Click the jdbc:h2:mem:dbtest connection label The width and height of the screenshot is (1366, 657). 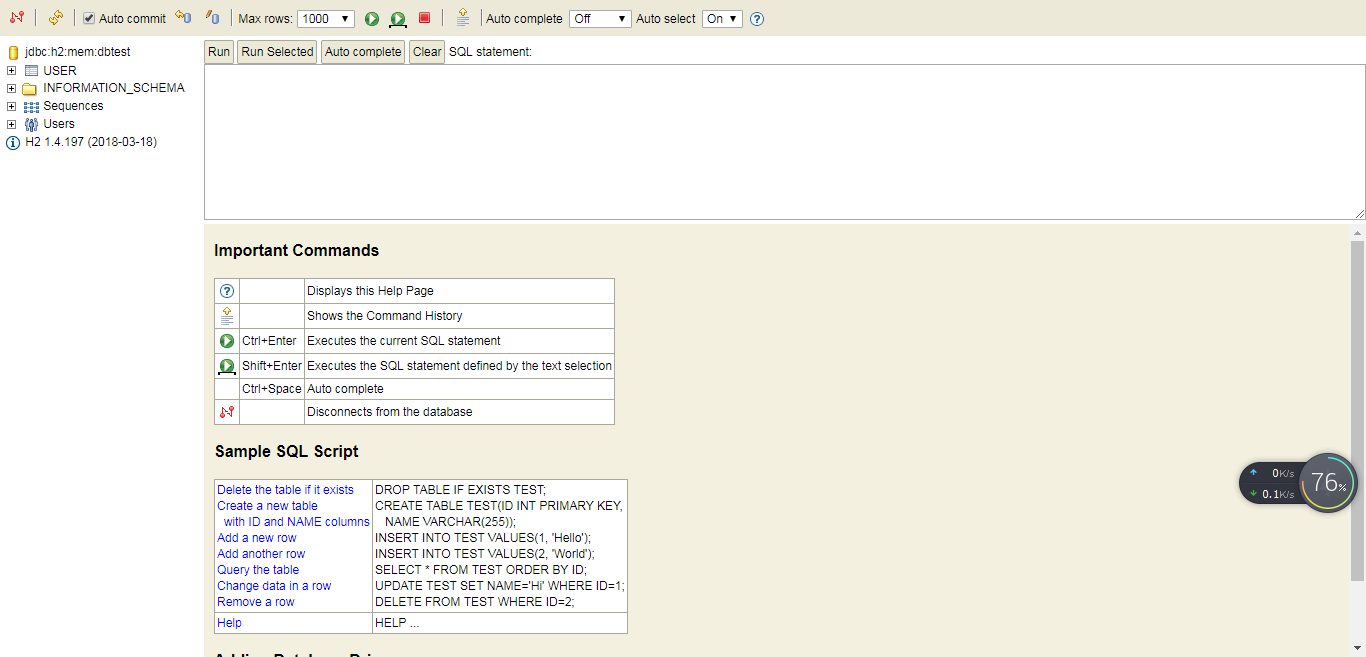(x=78, y=52)
